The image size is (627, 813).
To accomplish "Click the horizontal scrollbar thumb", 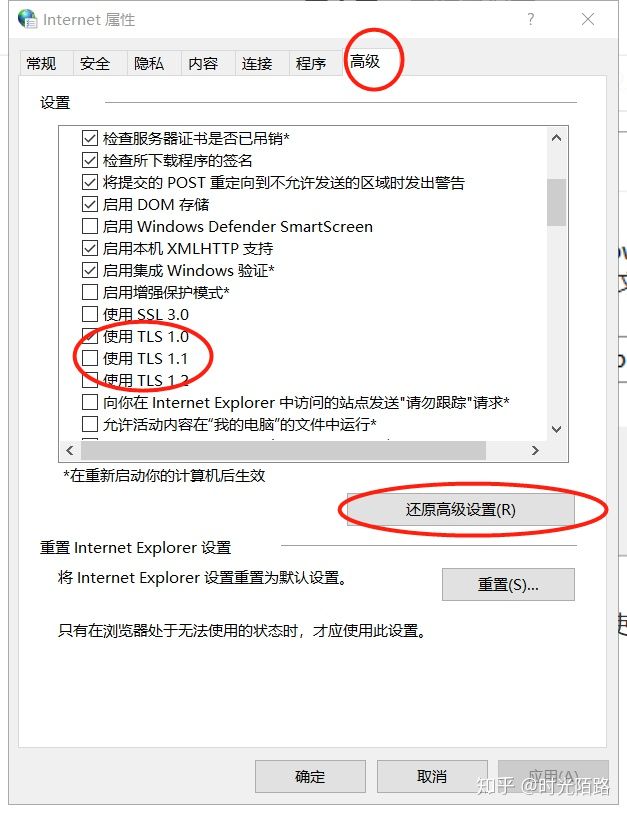I will [x=284, y=451].
